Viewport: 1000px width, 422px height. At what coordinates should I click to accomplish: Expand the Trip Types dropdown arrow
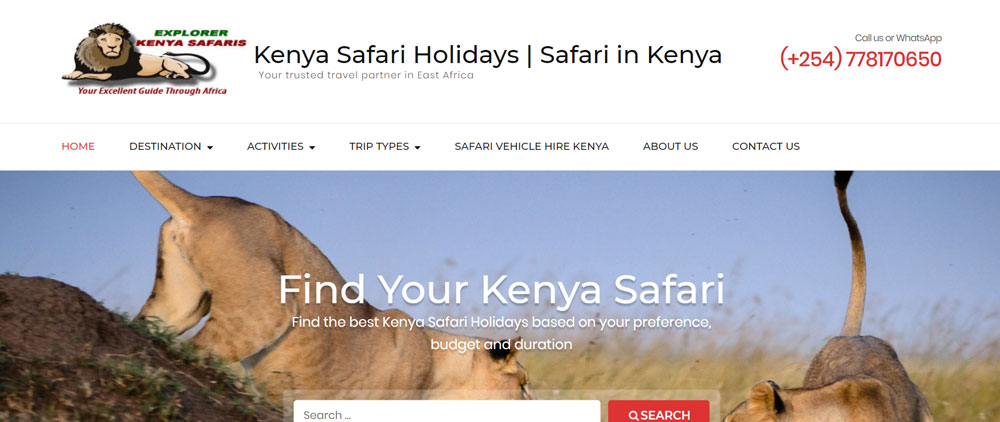(x=417, y=147)
